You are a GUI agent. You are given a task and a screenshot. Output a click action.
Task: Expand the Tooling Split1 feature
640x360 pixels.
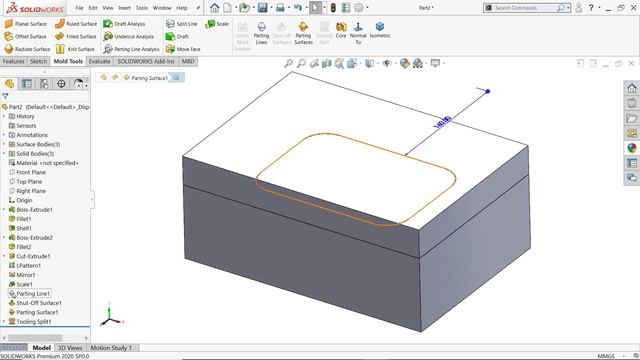(x=4, y=322)
